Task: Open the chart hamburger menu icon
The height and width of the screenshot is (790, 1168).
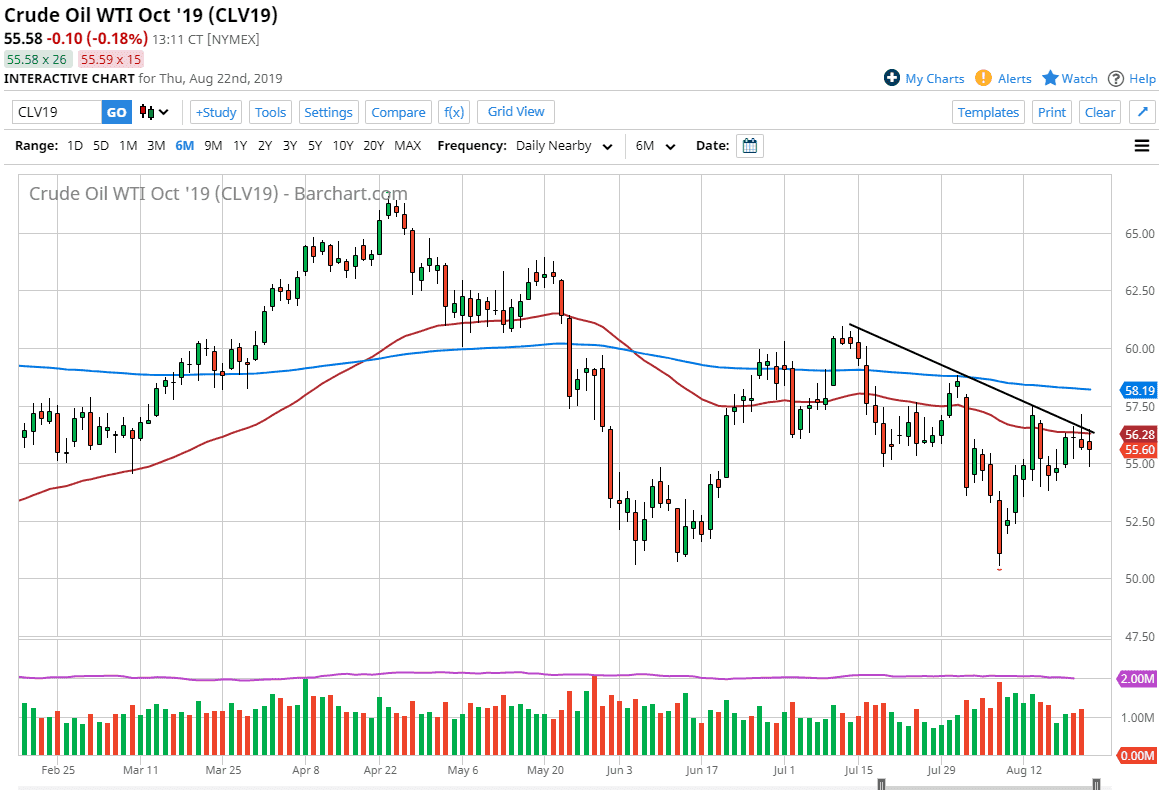Action: pos(1141,145)
